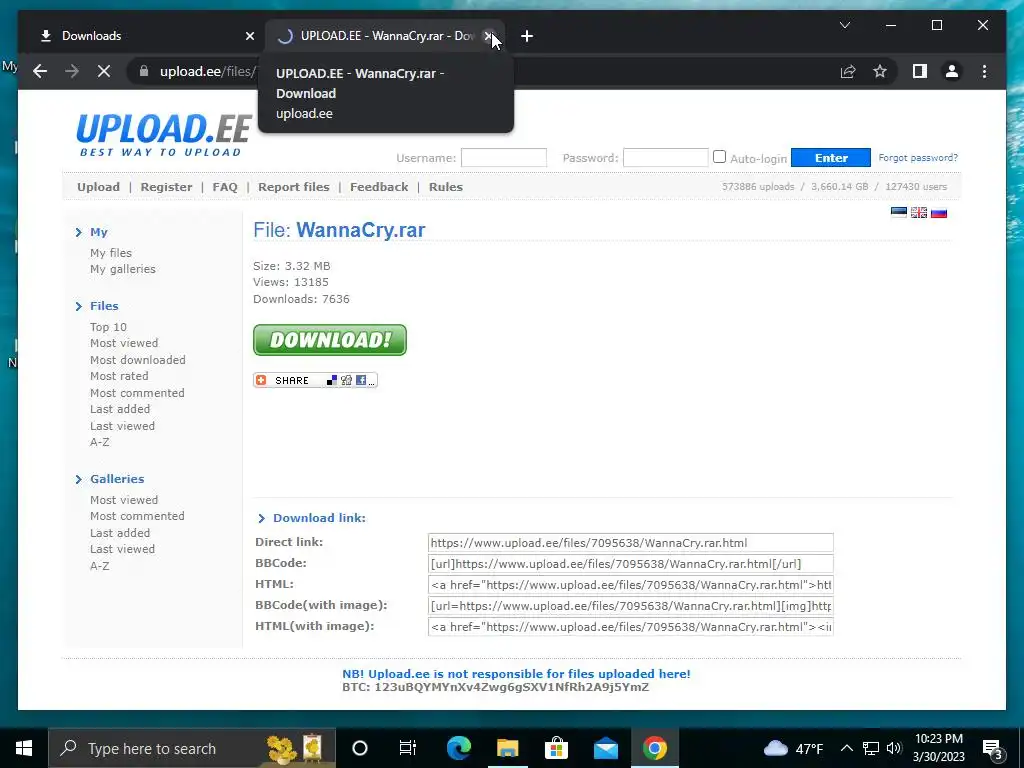The width and height of the screenshot is (1024, 768).
Task: Click the UPLOAD.EE logo
Action: 163,135
